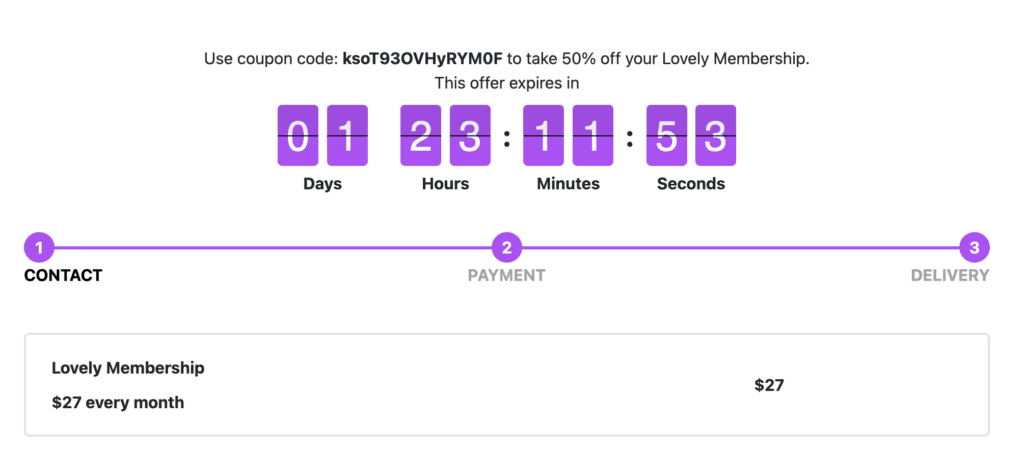Click the first Minutes digit tile

[x=544, y=136]
